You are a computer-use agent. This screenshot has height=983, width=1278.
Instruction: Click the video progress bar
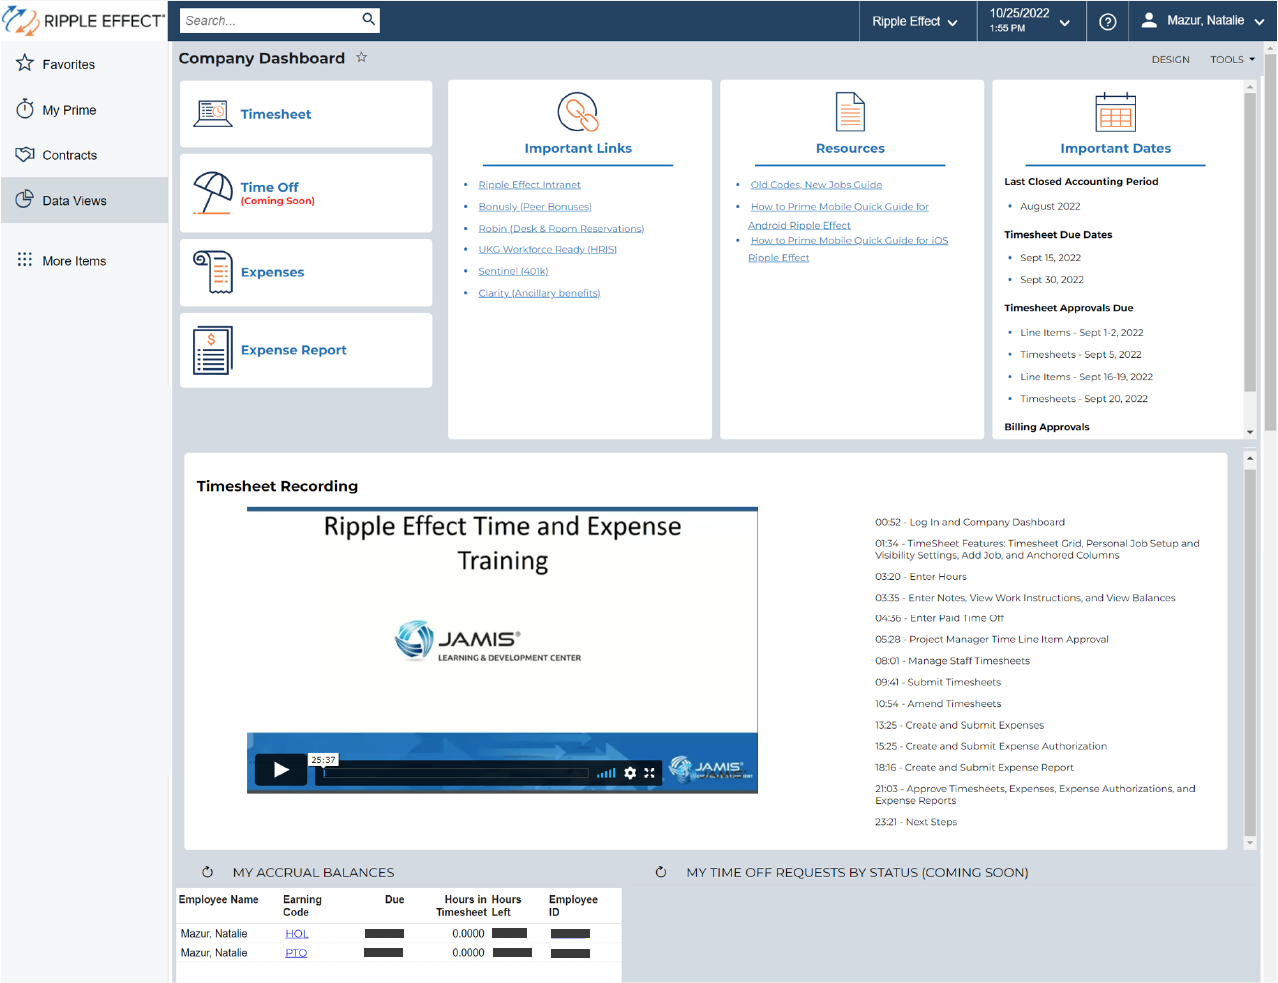[456, 773]
